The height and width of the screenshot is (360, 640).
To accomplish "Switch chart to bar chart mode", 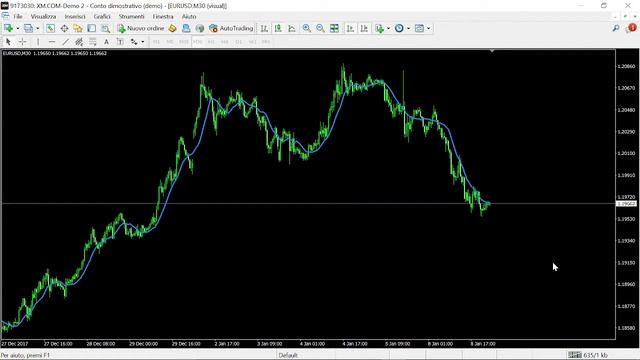I will (x=264, y=28).
